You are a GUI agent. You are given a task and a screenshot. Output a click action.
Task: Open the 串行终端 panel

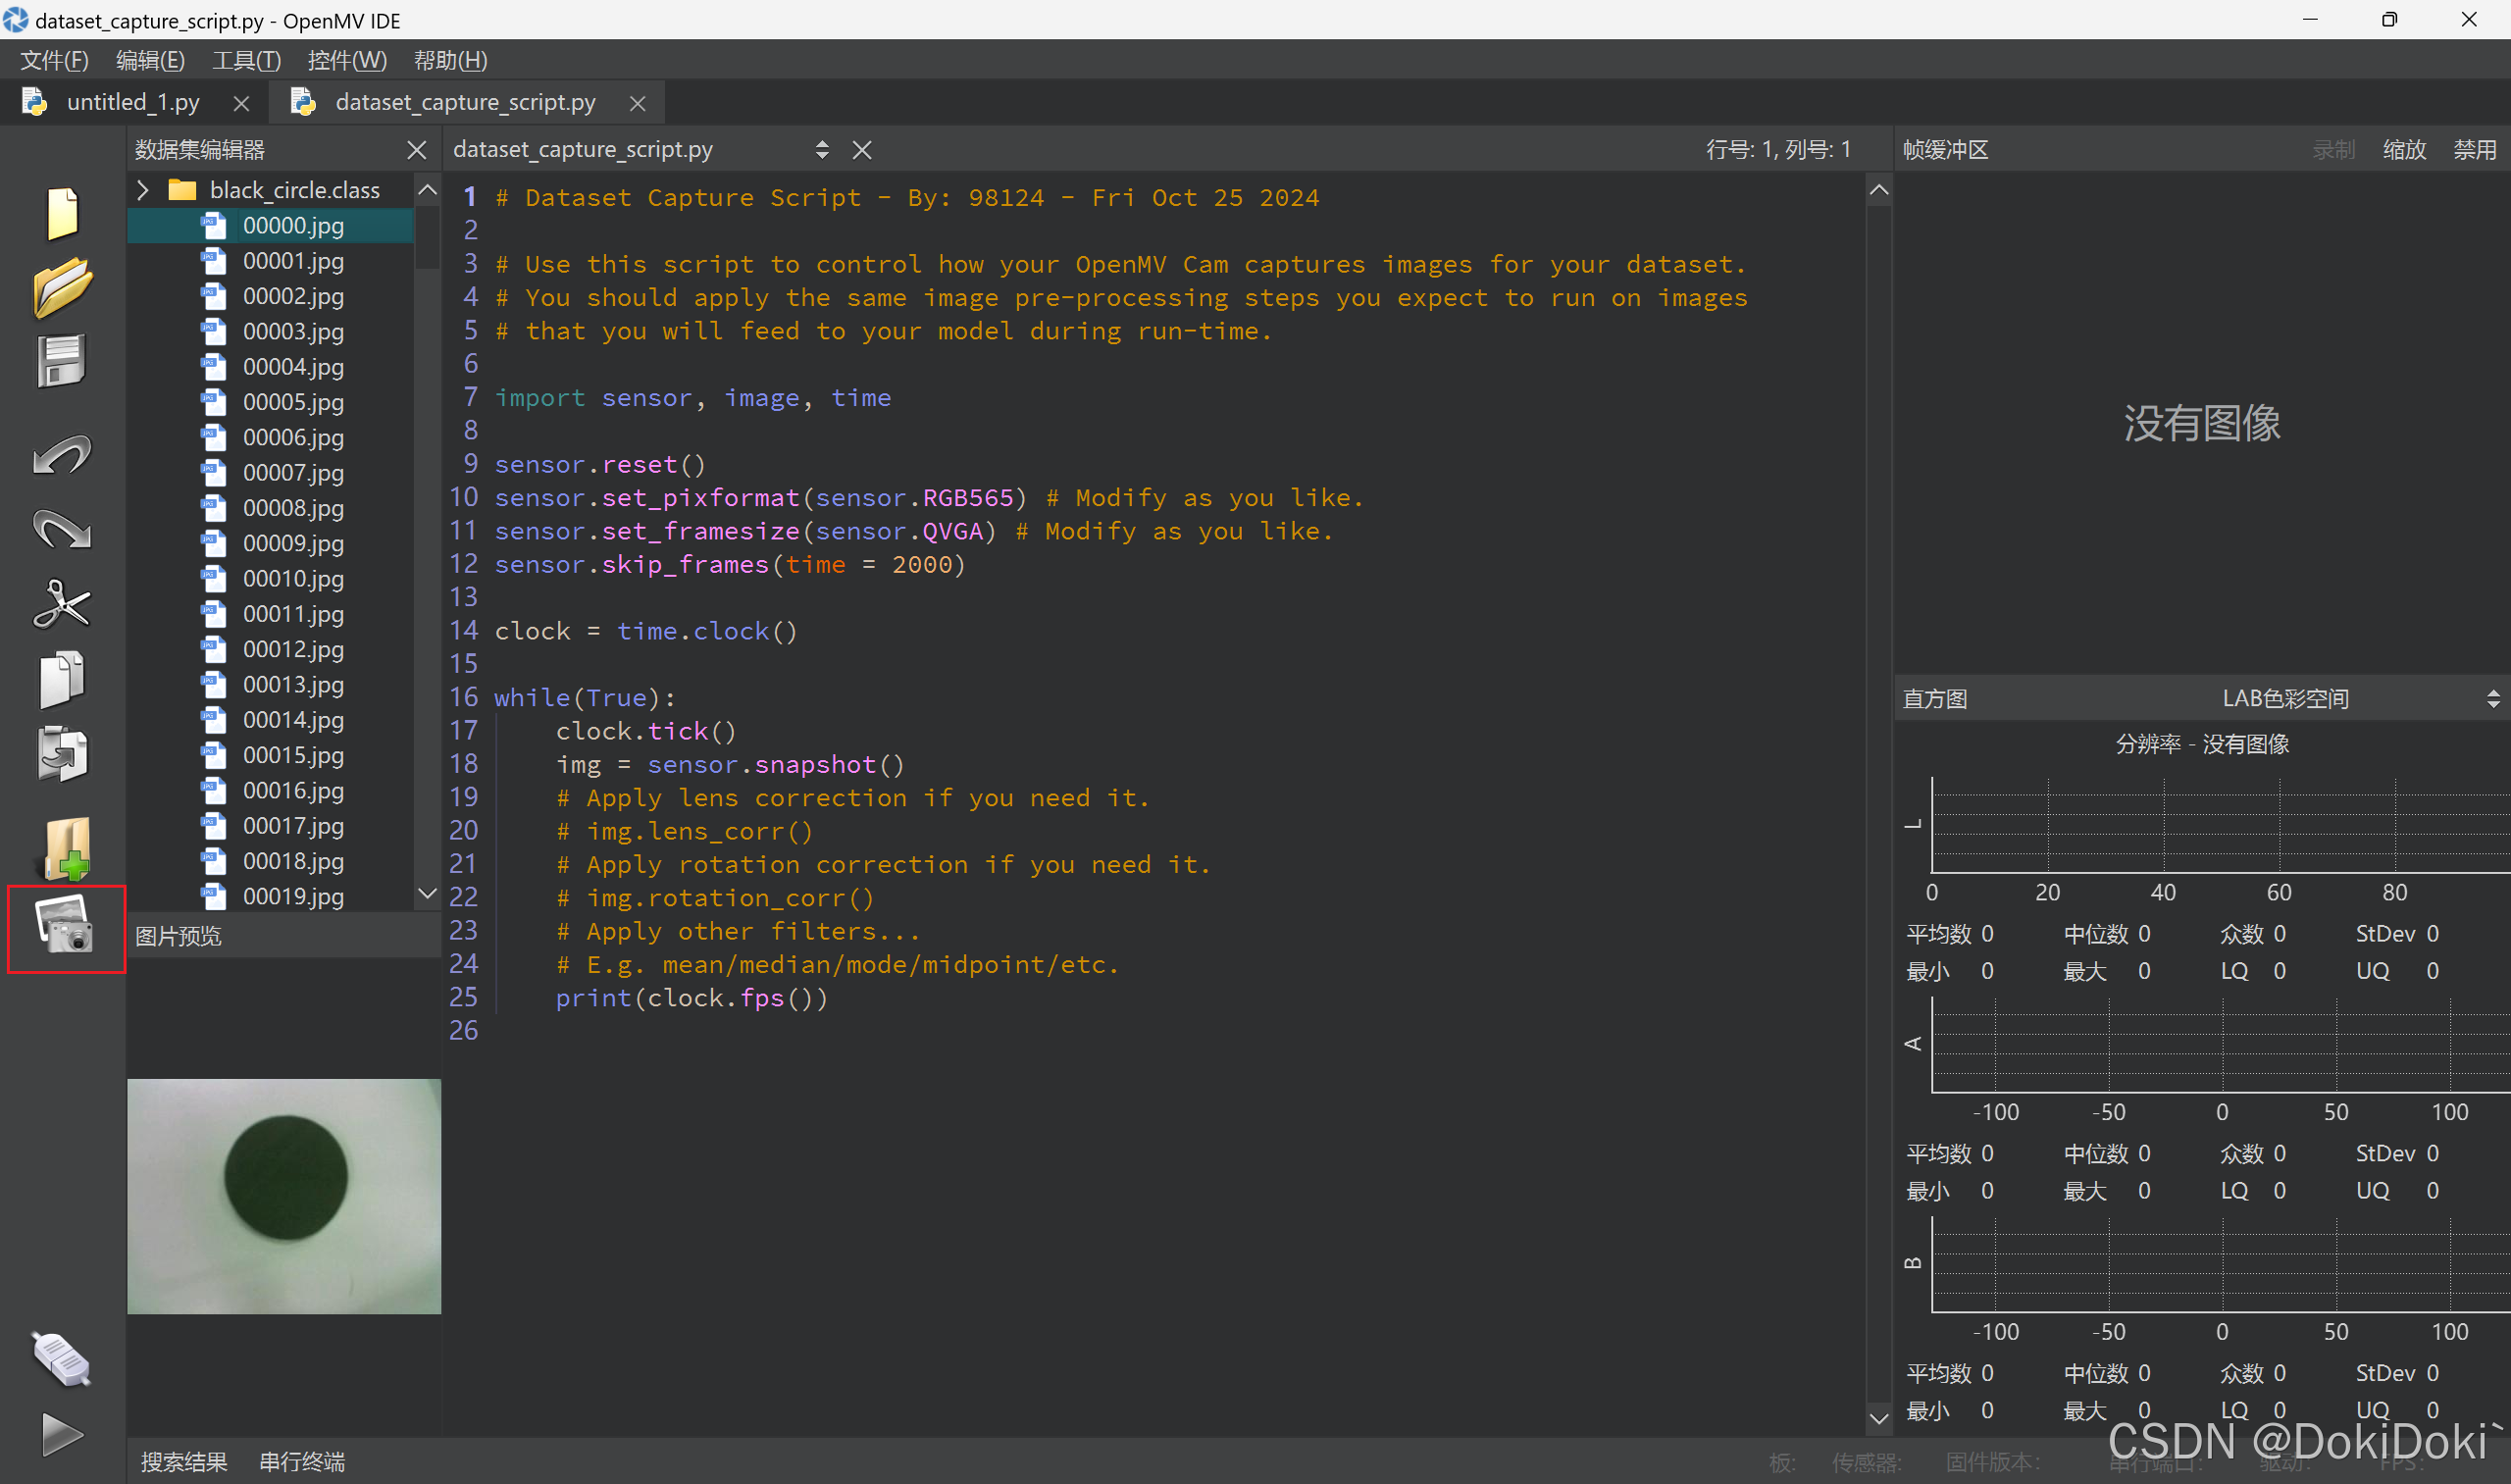302,1461
